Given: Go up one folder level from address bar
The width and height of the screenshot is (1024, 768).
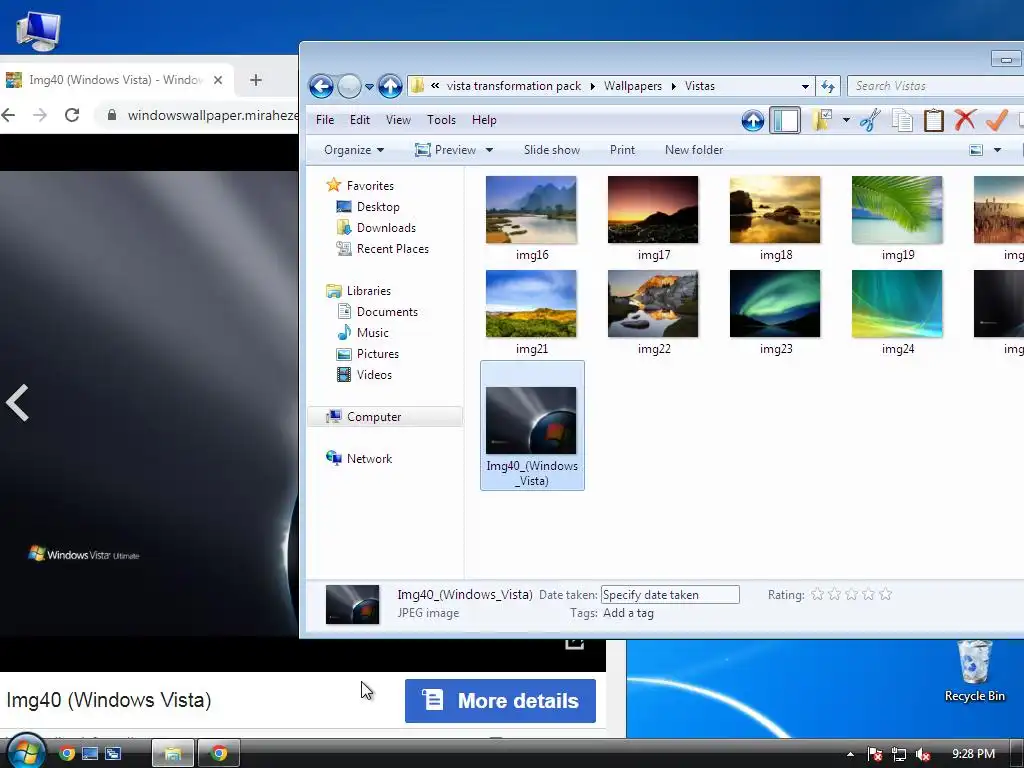Looking at the screenshot, I should [x=390, y=86].
